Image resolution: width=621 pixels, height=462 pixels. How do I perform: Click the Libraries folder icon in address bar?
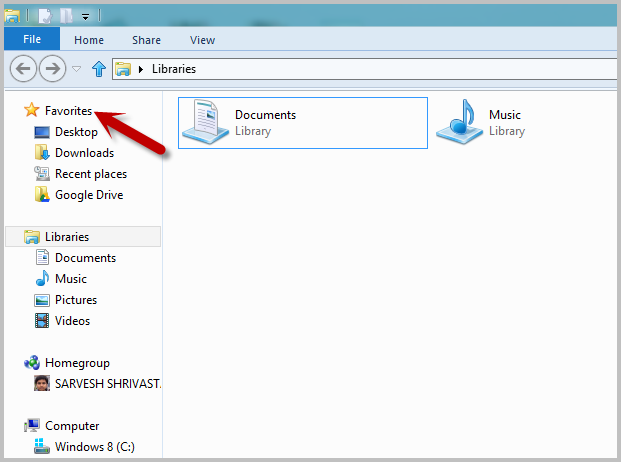pos(123,69)
